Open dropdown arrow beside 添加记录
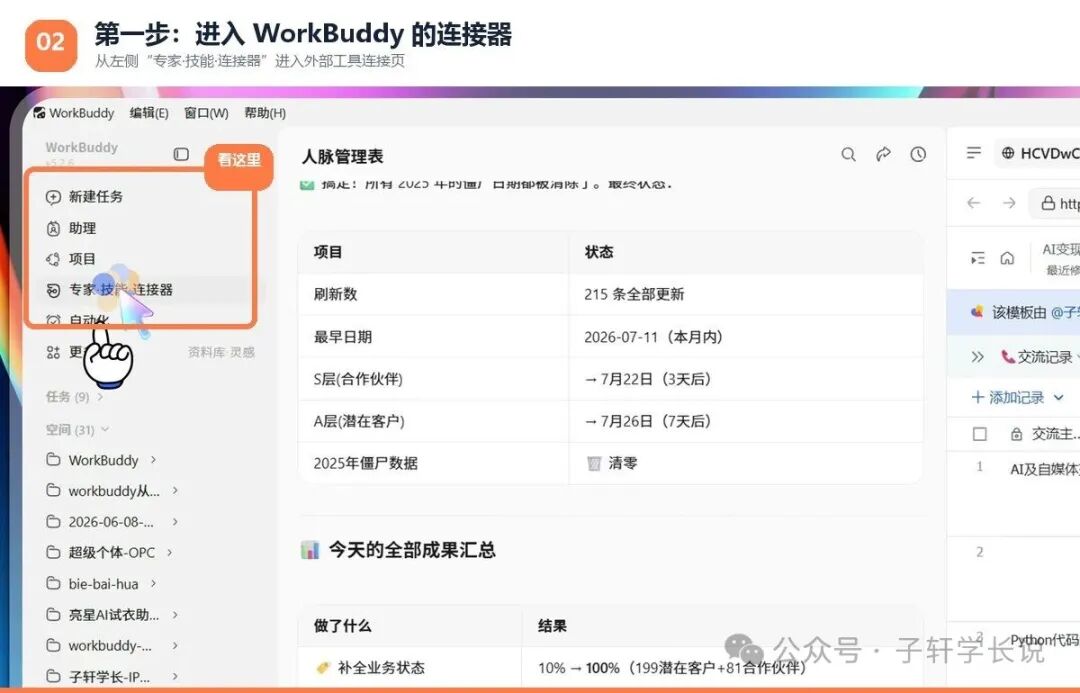The height and width of the screenshot is (693, 1080). point(1059,397)
